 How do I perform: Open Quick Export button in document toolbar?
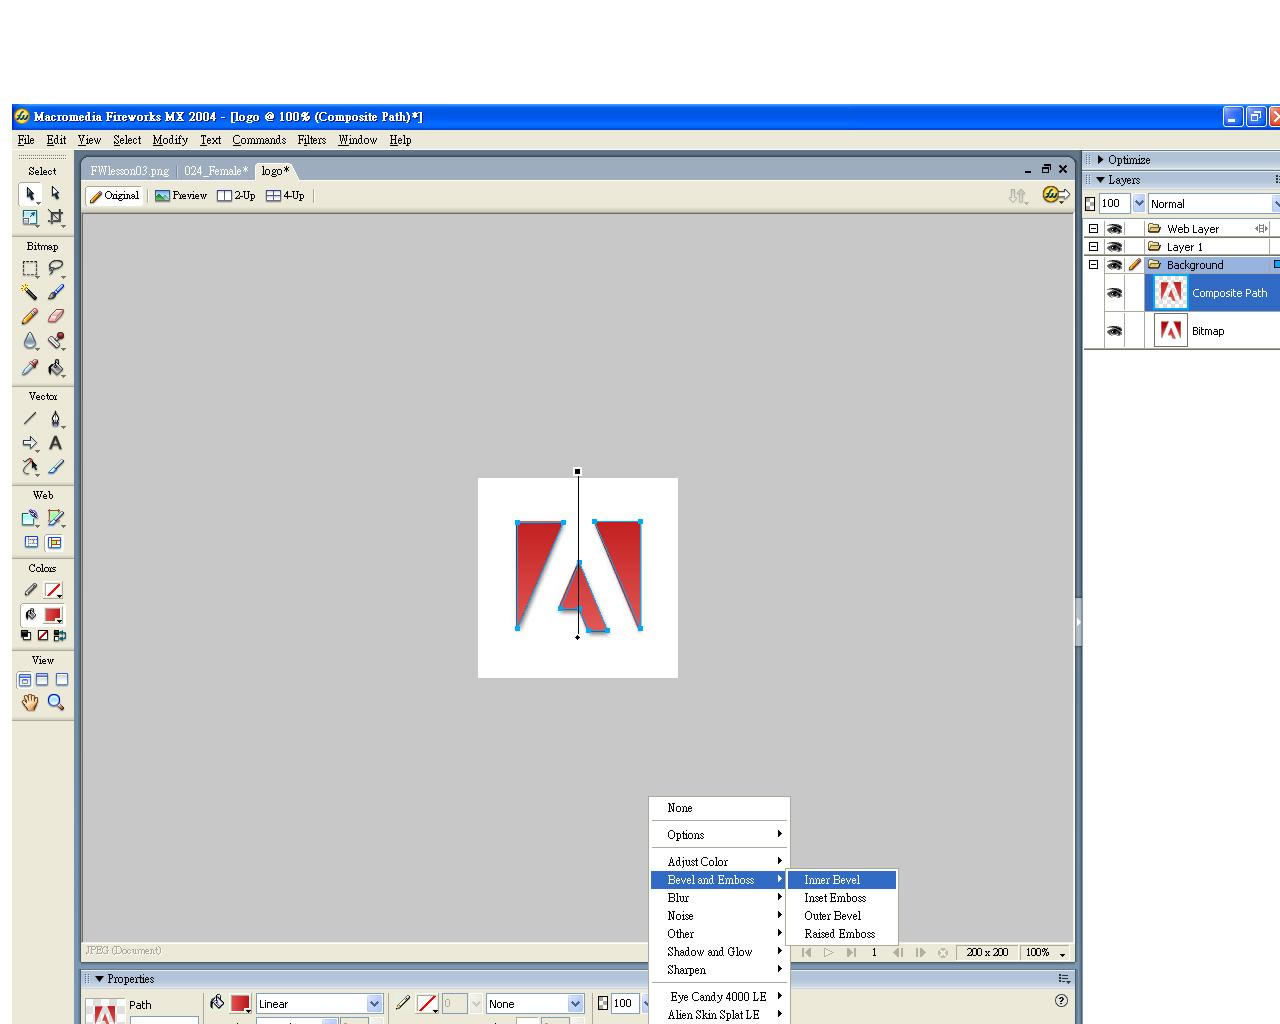click(x=1056, y=195)
